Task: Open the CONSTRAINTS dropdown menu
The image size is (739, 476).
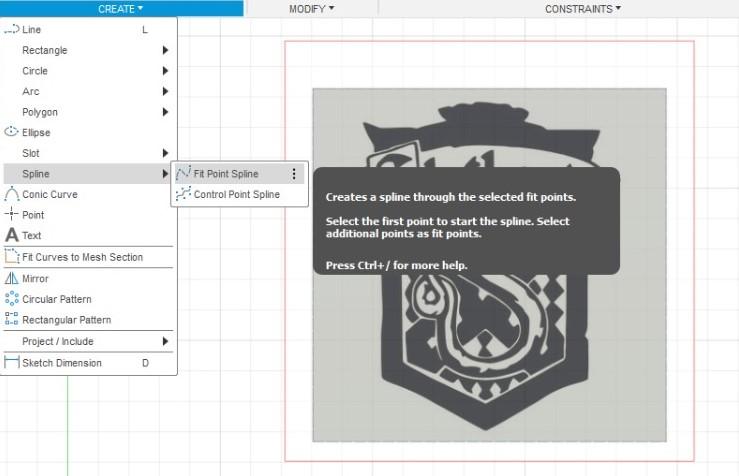Action: pos(583,8)
